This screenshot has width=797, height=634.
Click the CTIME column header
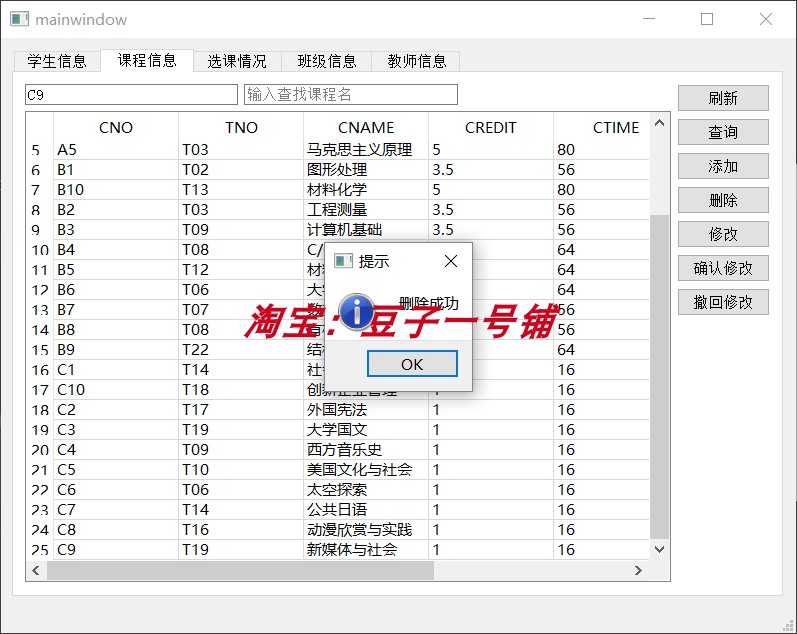click(602, 127)
